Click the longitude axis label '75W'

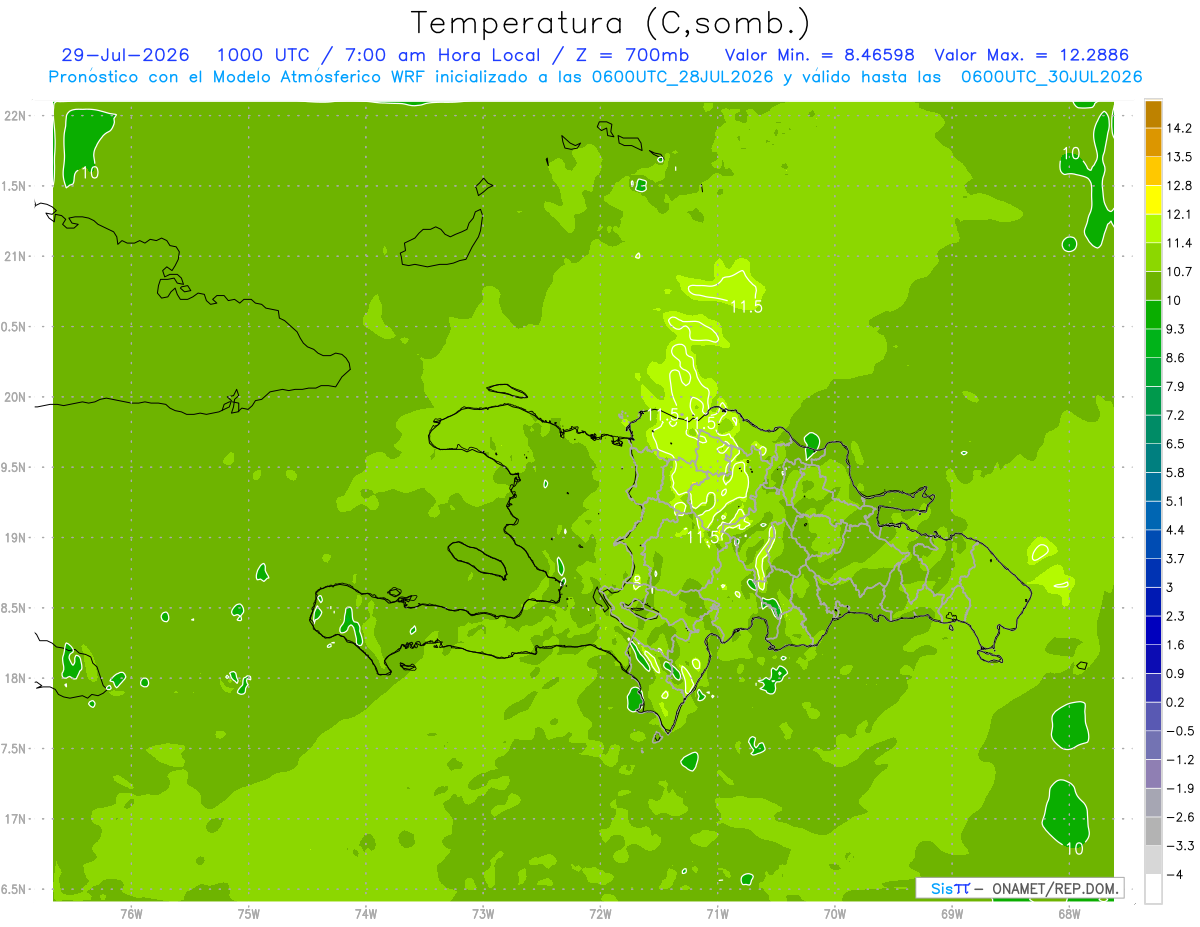coord(249,914)
